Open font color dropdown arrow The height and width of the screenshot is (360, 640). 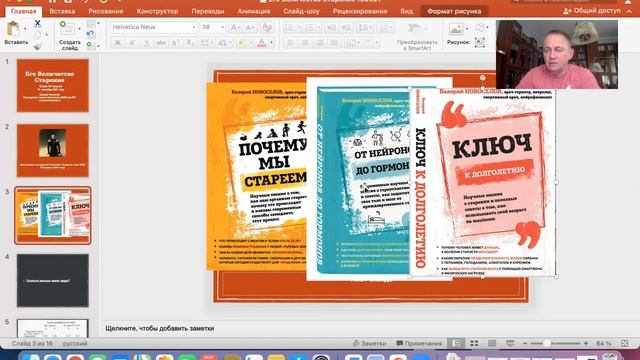[271, 43]
